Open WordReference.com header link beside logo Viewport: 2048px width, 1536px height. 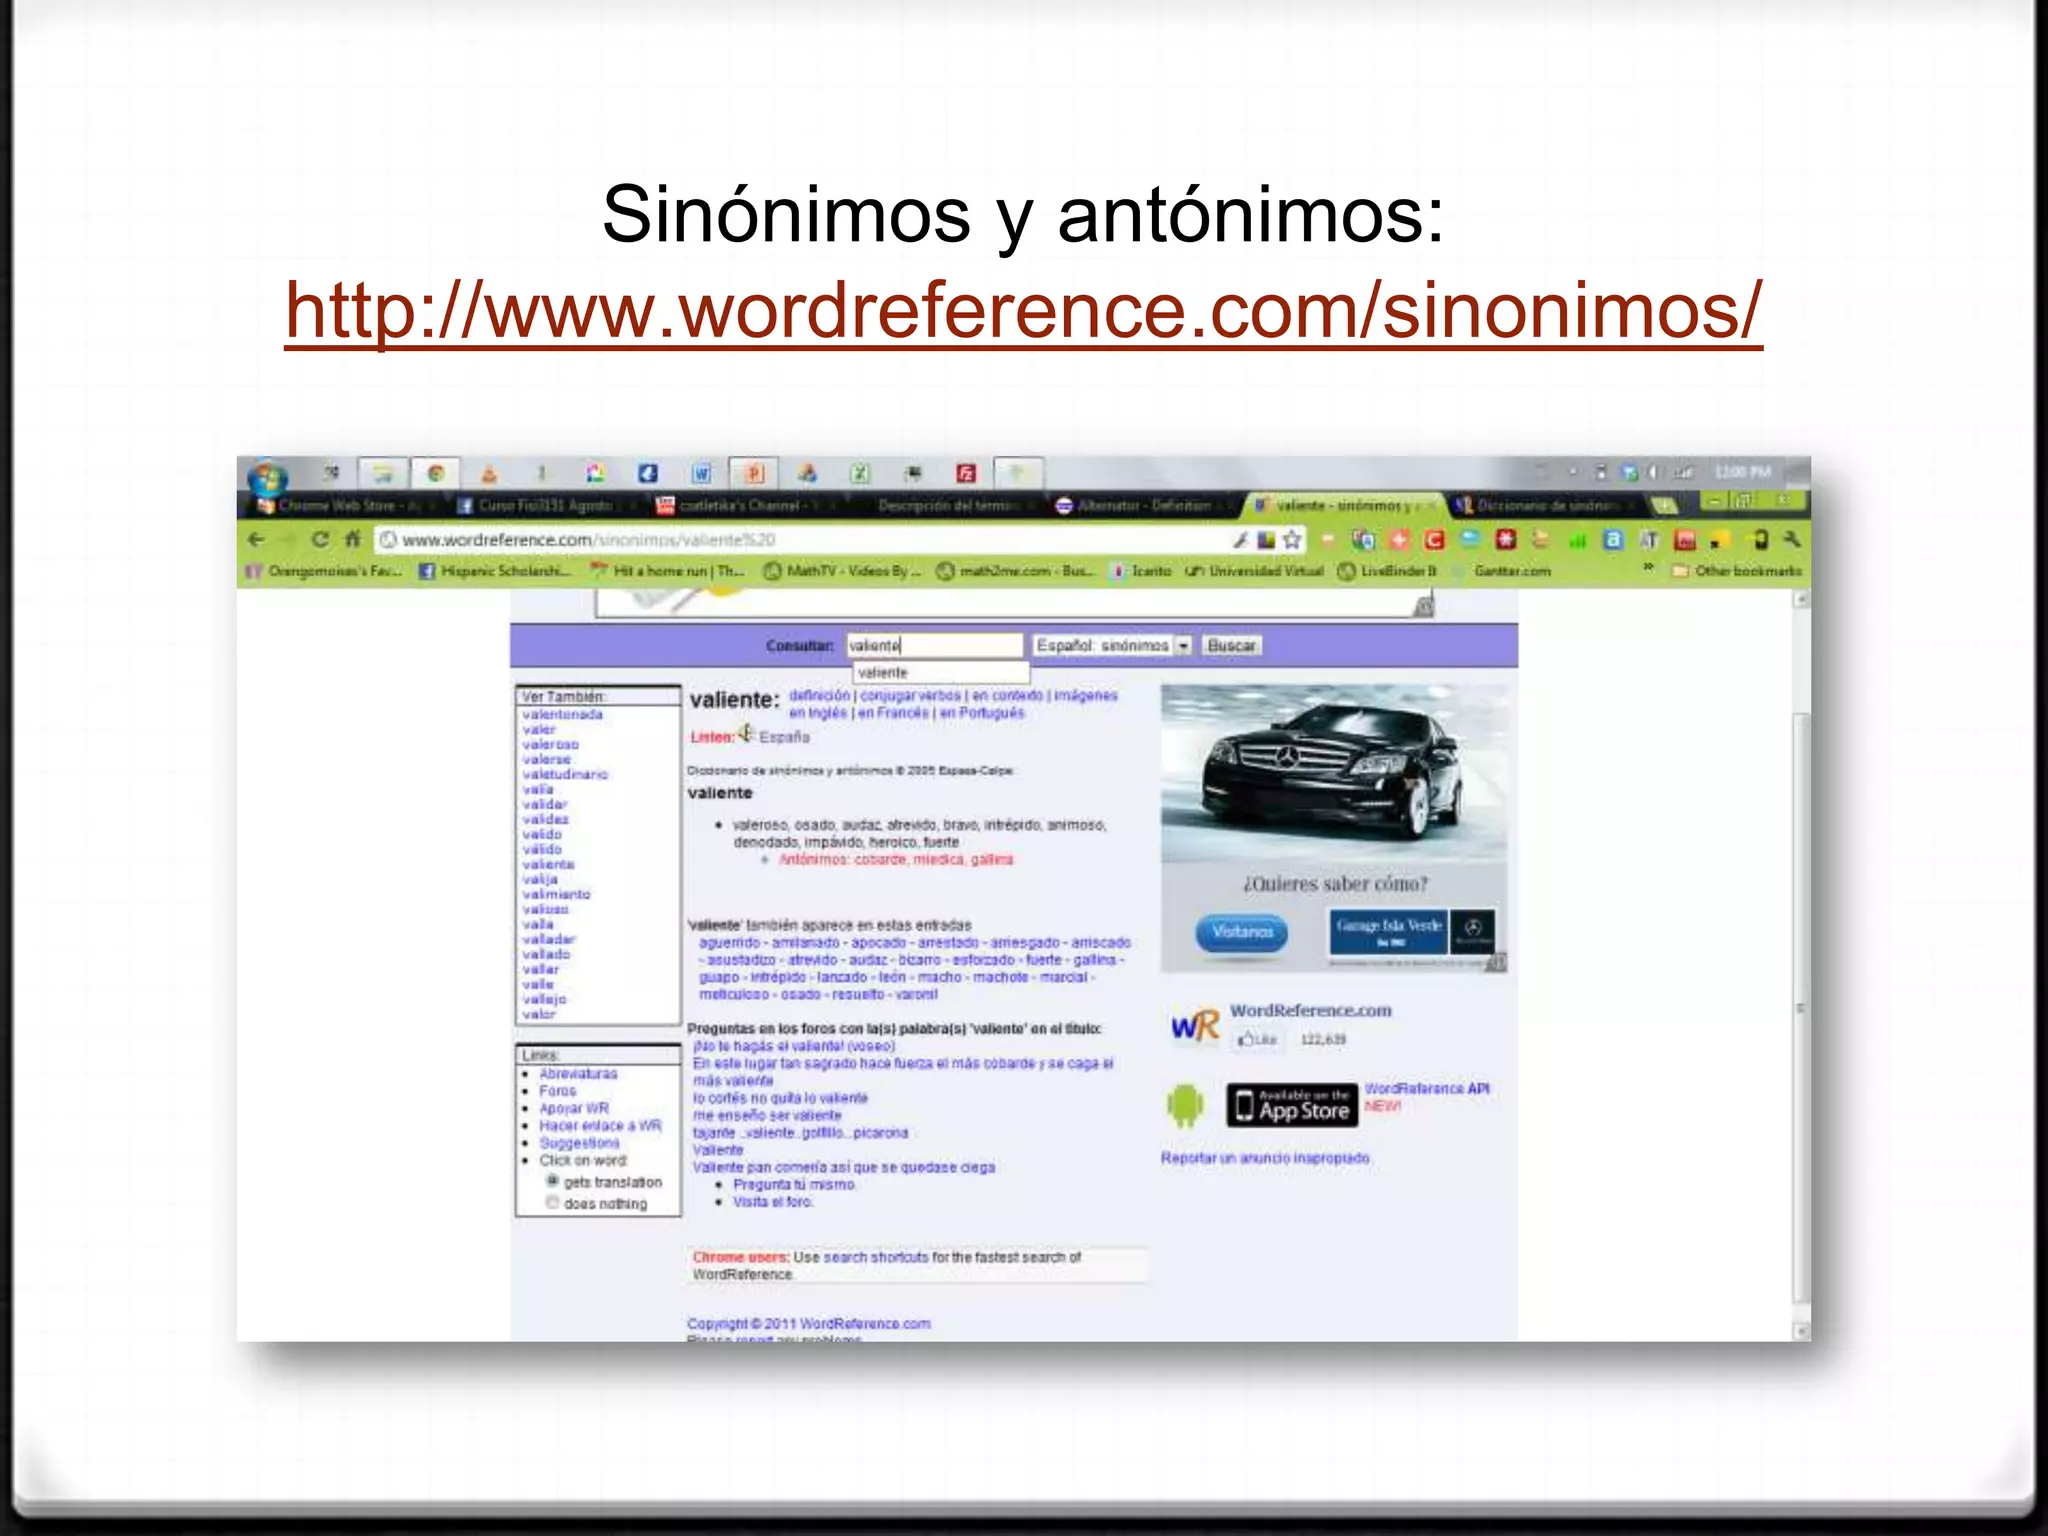coord(1310,1011)
